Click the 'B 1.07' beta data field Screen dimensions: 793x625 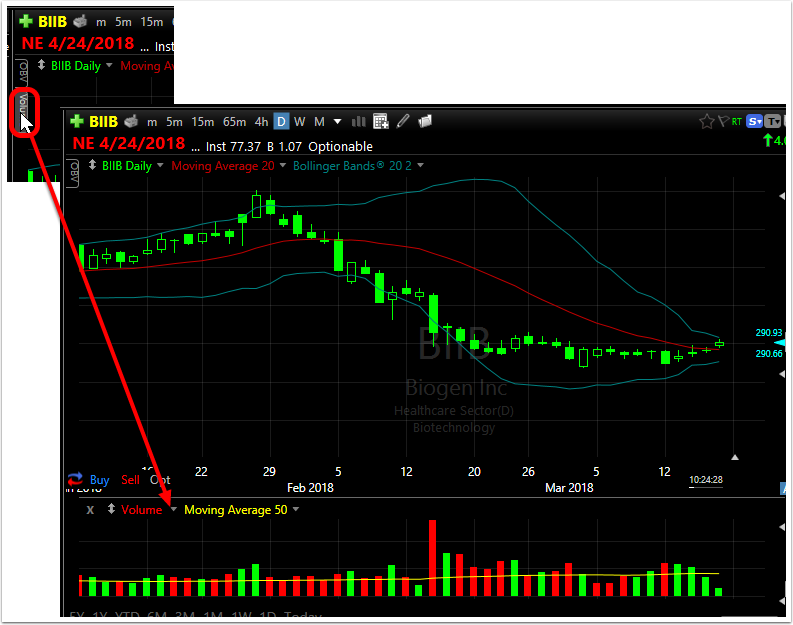pos(284,147)
